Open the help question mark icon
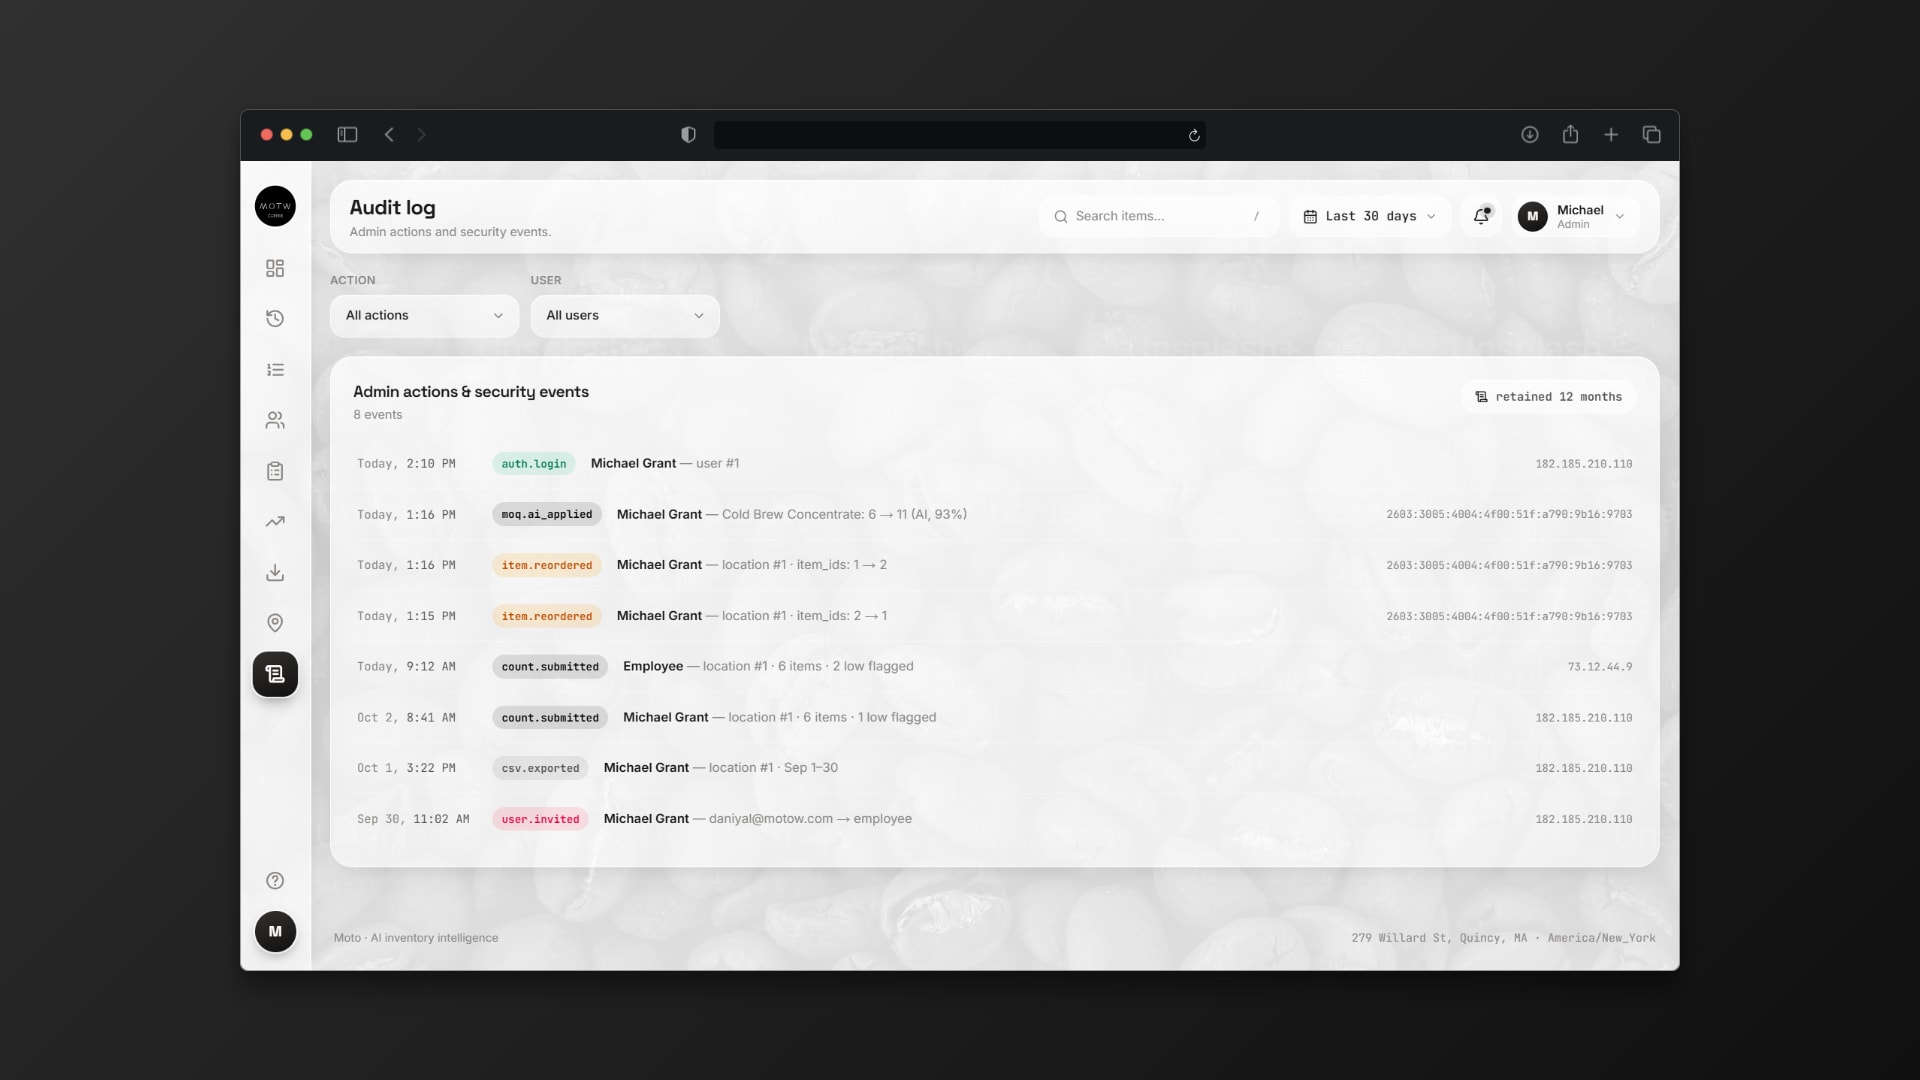 pos(275,881)
